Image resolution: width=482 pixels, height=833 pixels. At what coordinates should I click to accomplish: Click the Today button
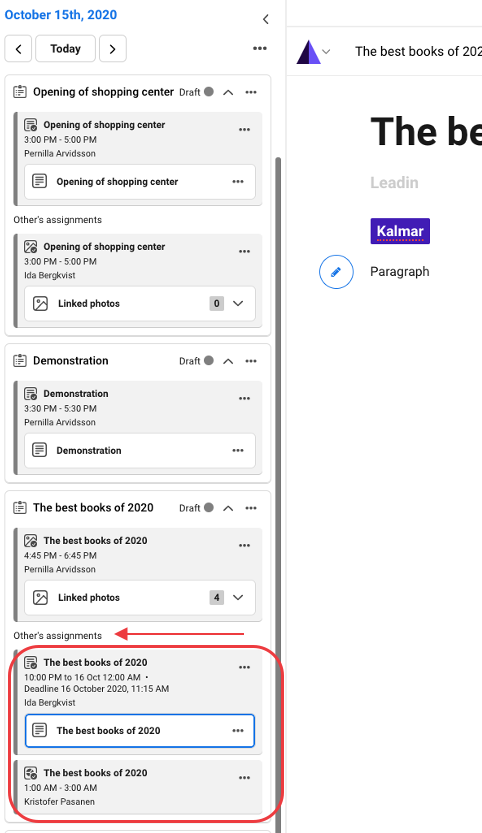[x=65, y=49]
